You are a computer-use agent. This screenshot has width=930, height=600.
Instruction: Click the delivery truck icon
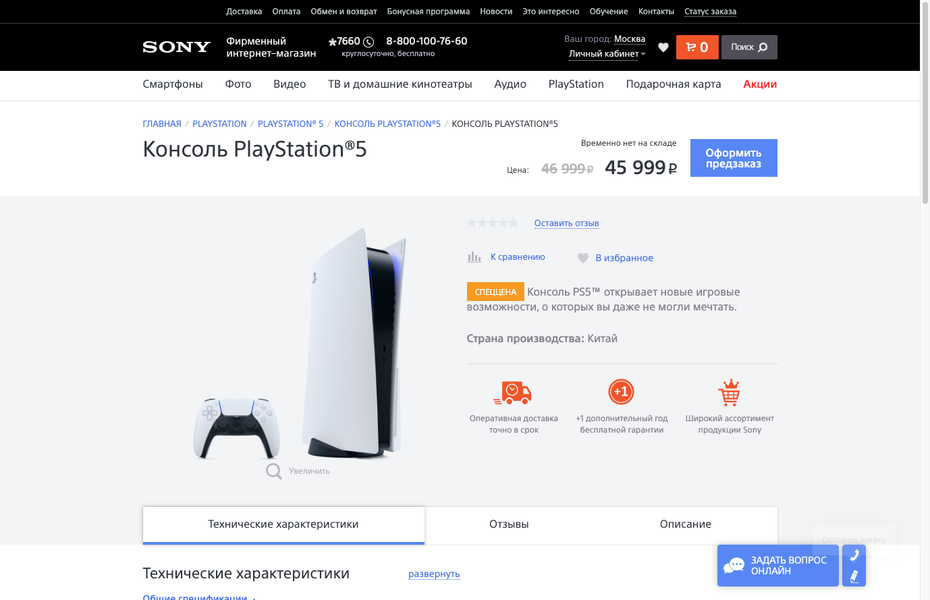(512, 392)
